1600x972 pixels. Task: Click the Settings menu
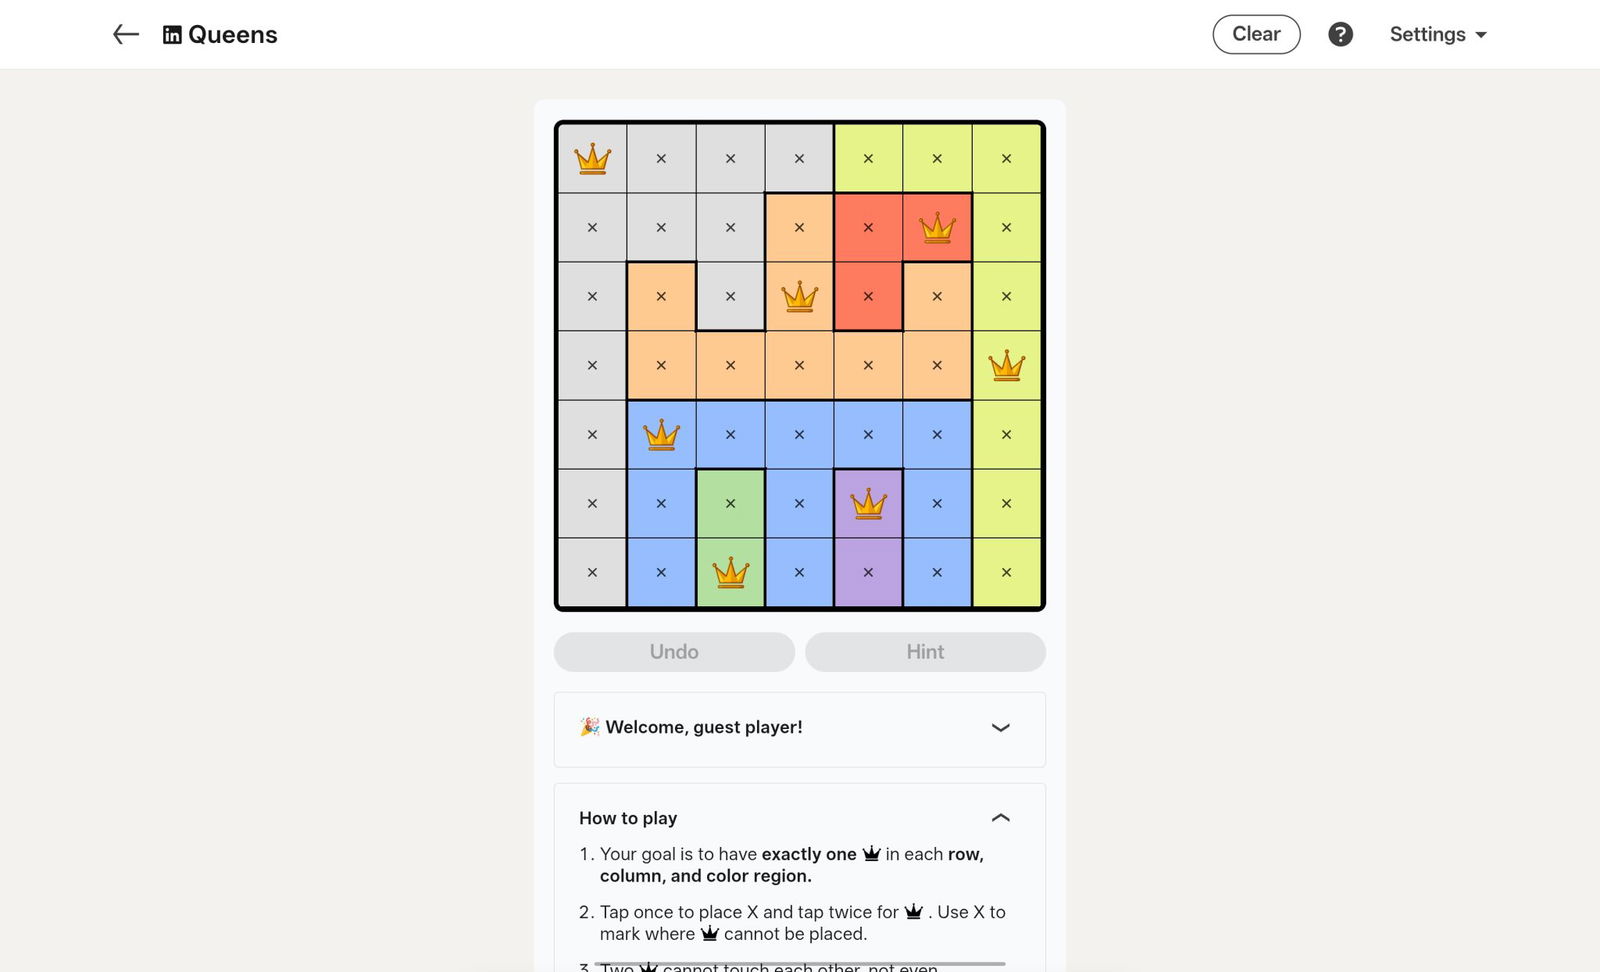(1427, 33)
